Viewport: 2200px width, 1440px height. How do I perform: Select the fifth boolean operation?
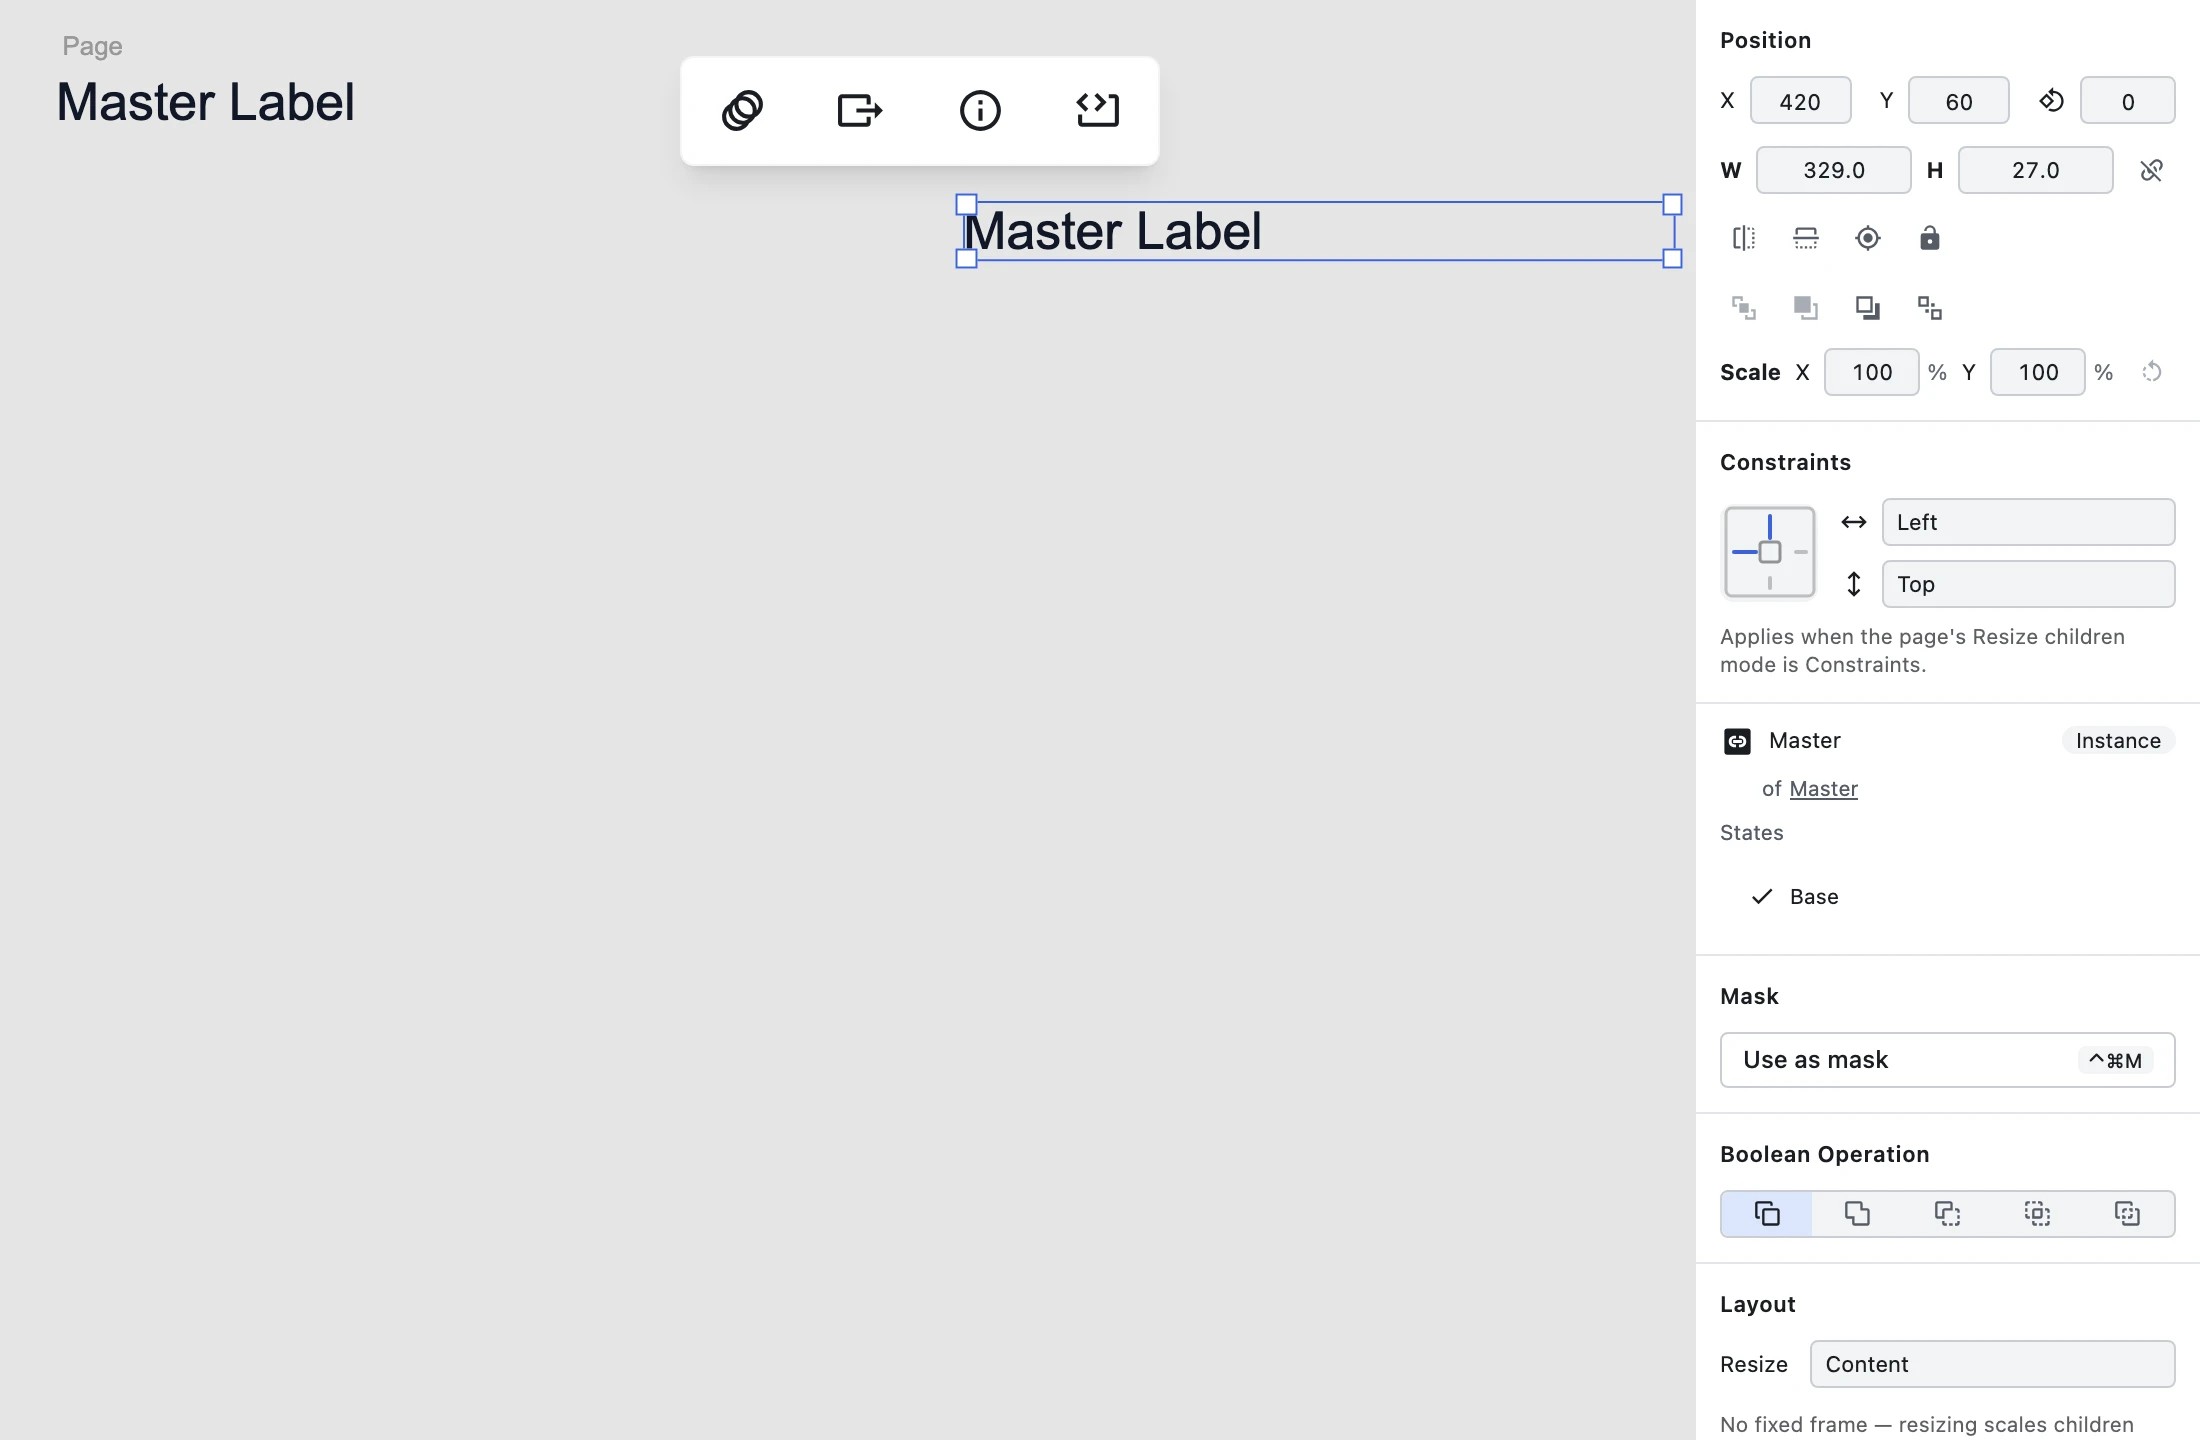tap(2127, 1214)
